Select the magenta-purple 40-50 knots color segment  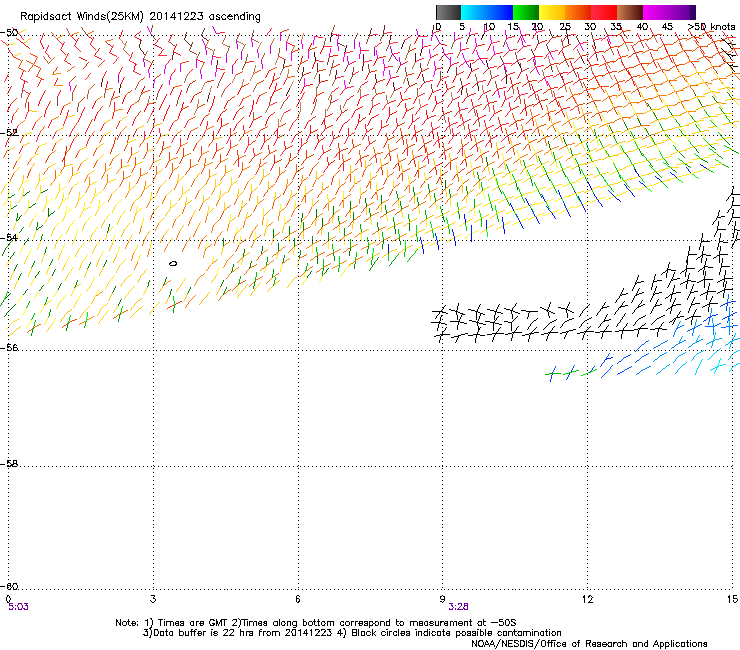coord(669,12)
